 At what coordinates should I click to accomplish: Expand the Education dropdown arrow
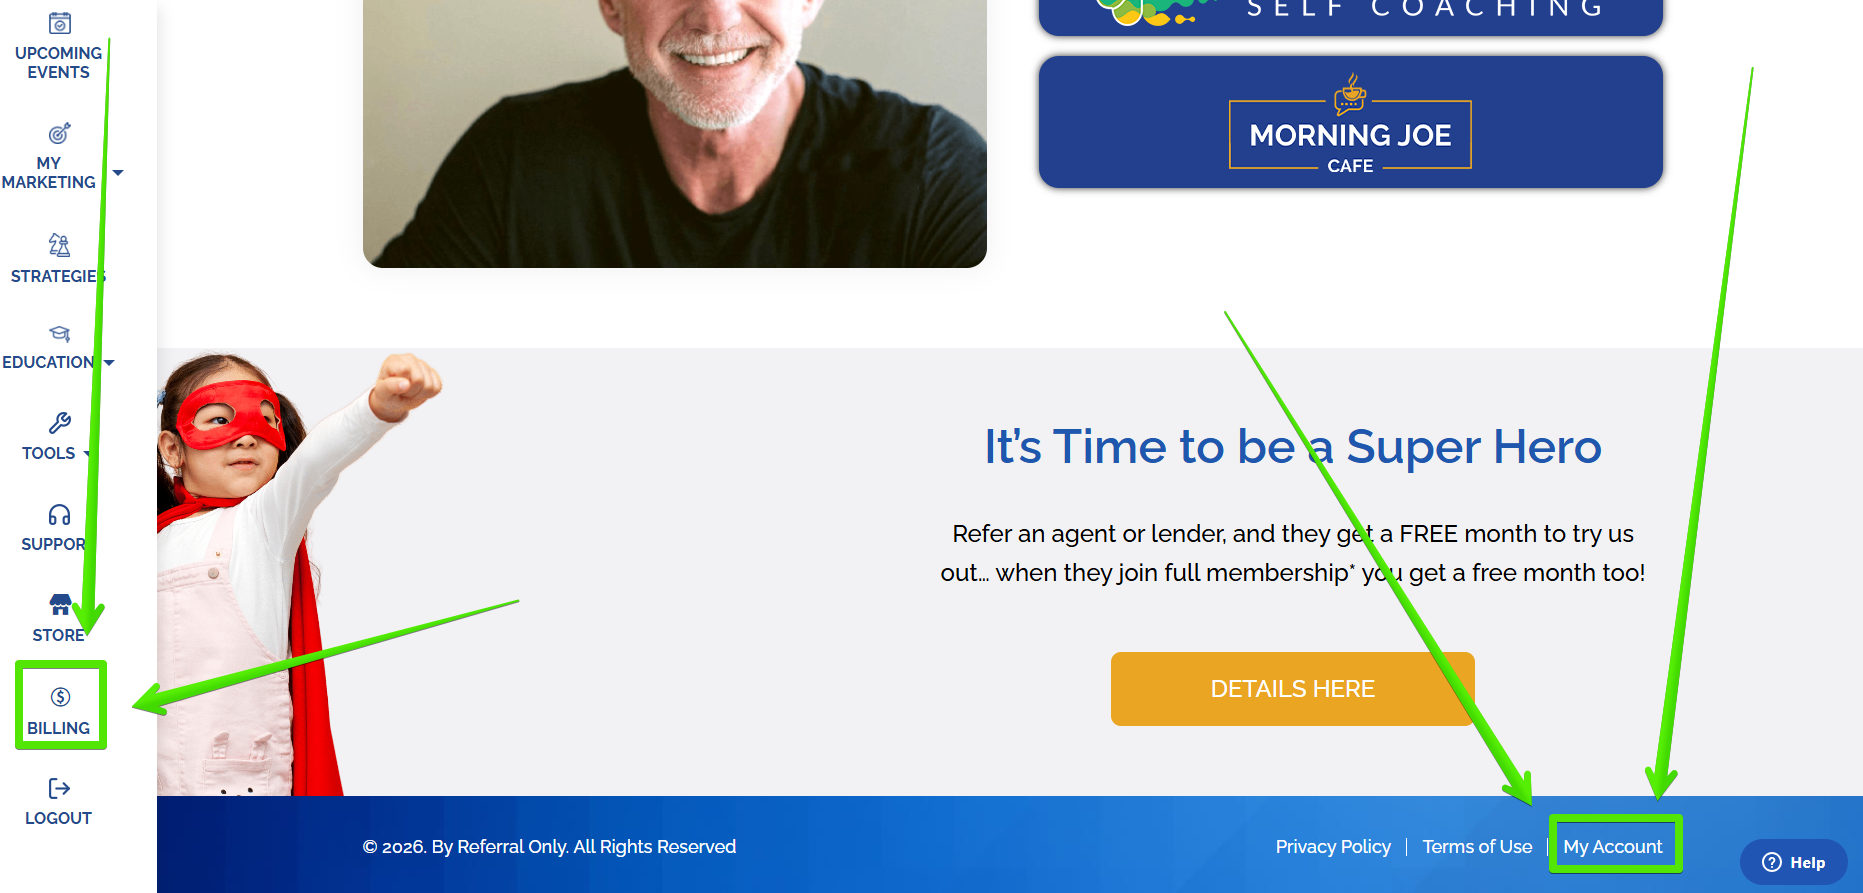click(109, 363)
